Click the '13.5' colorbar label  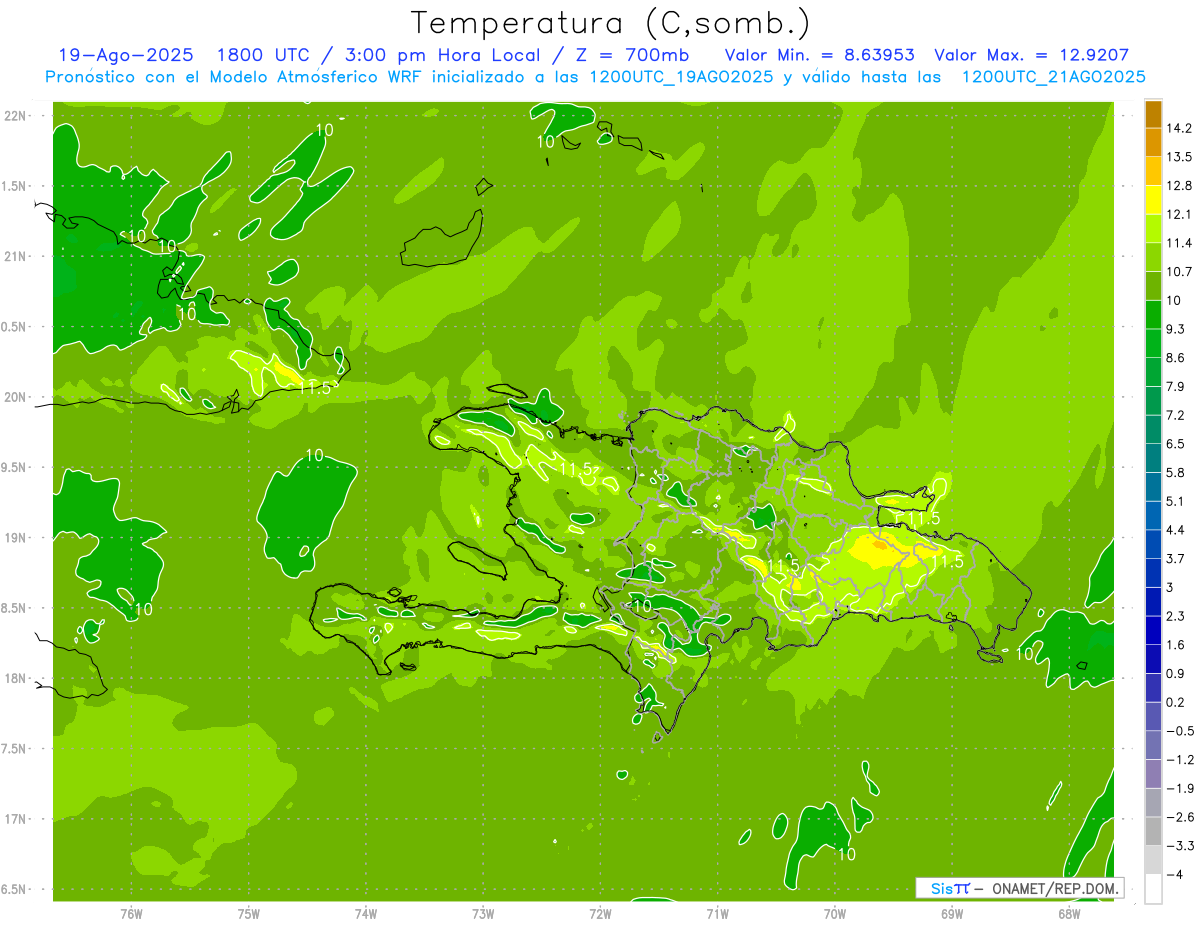click(1179, 157)
